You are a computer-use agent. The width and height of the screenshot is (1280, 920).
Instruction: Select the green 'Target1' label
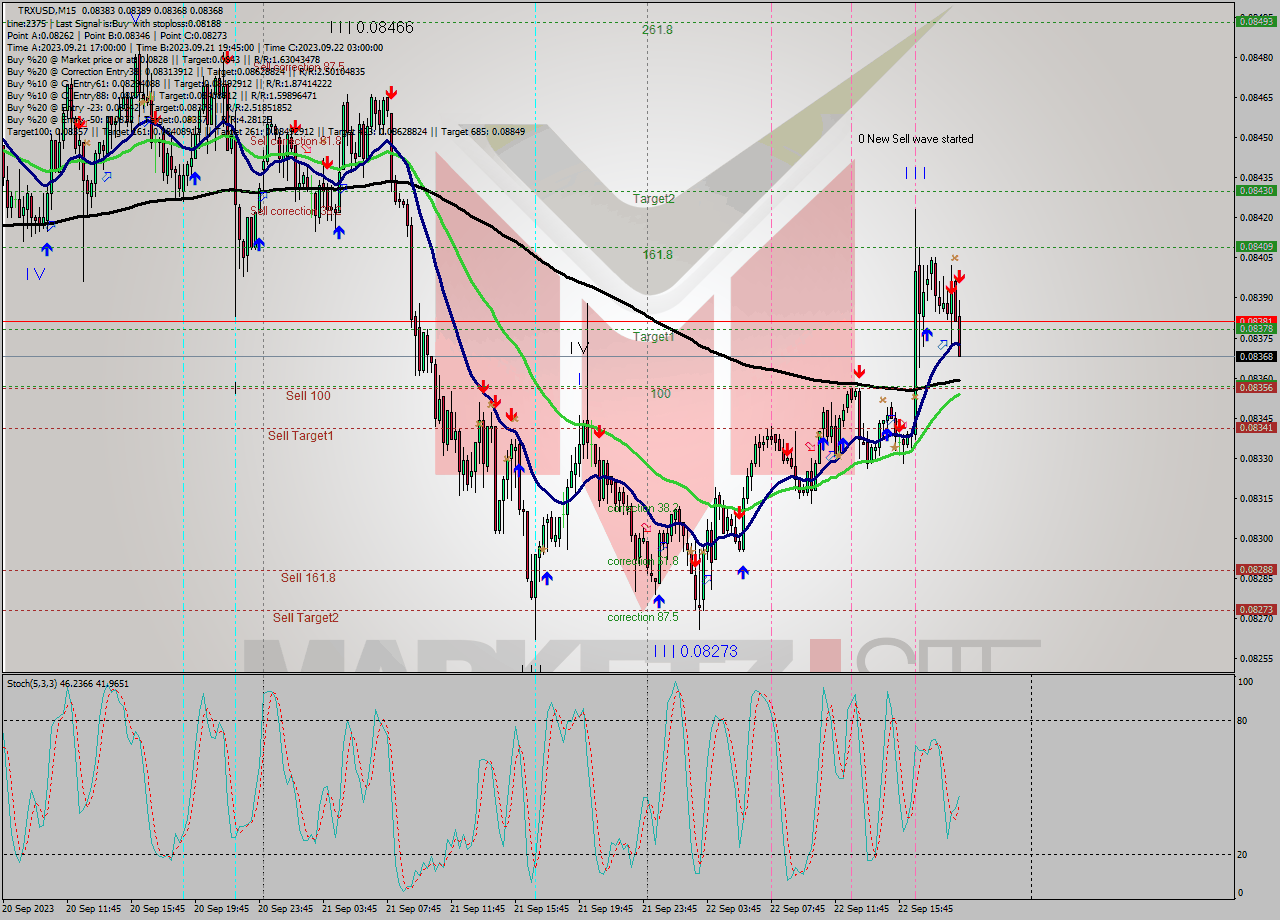point(653,336)
